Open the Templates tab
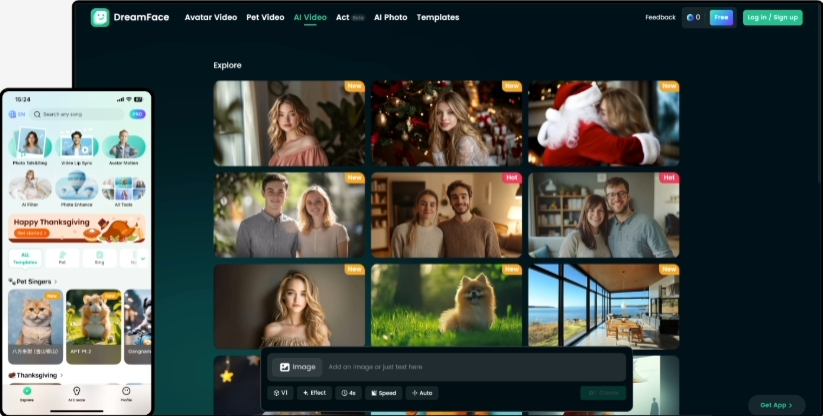 (x=437, y=17)
